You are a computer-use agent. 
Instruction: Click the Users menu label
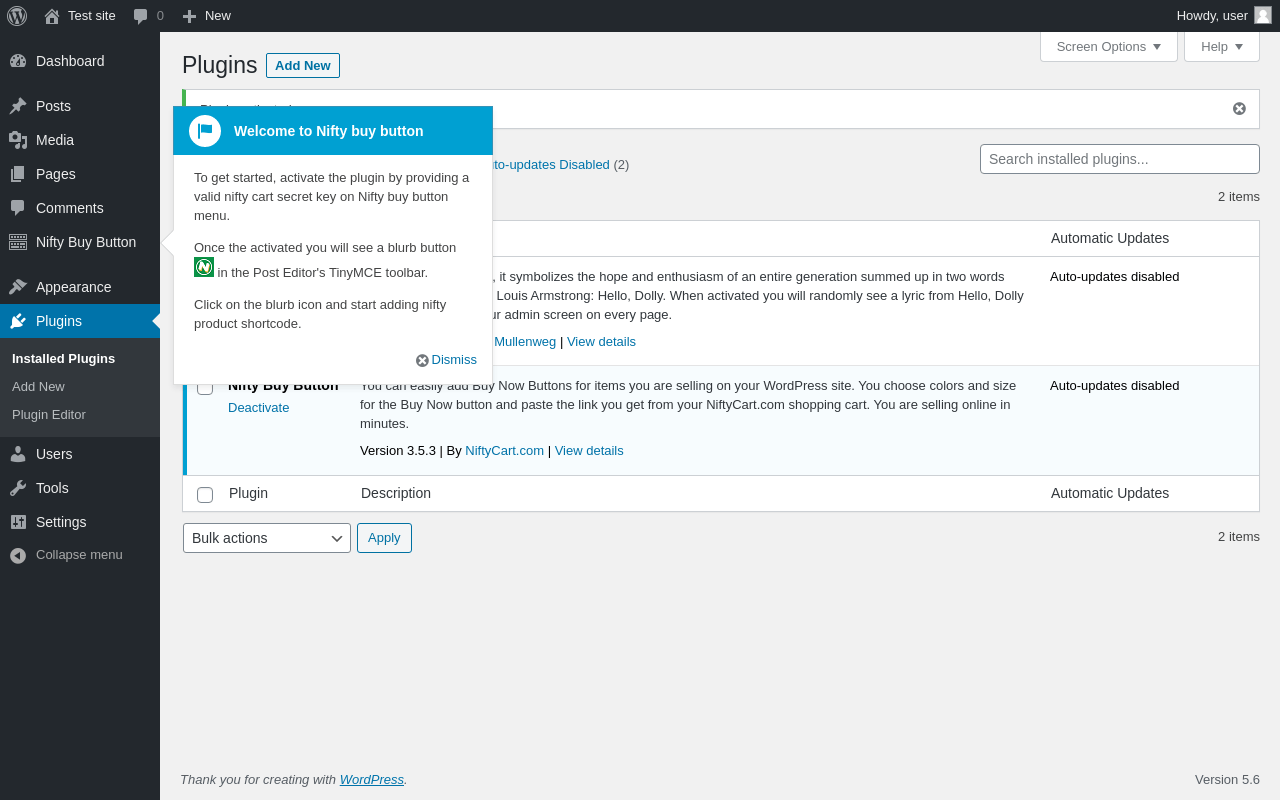[54, 454]
